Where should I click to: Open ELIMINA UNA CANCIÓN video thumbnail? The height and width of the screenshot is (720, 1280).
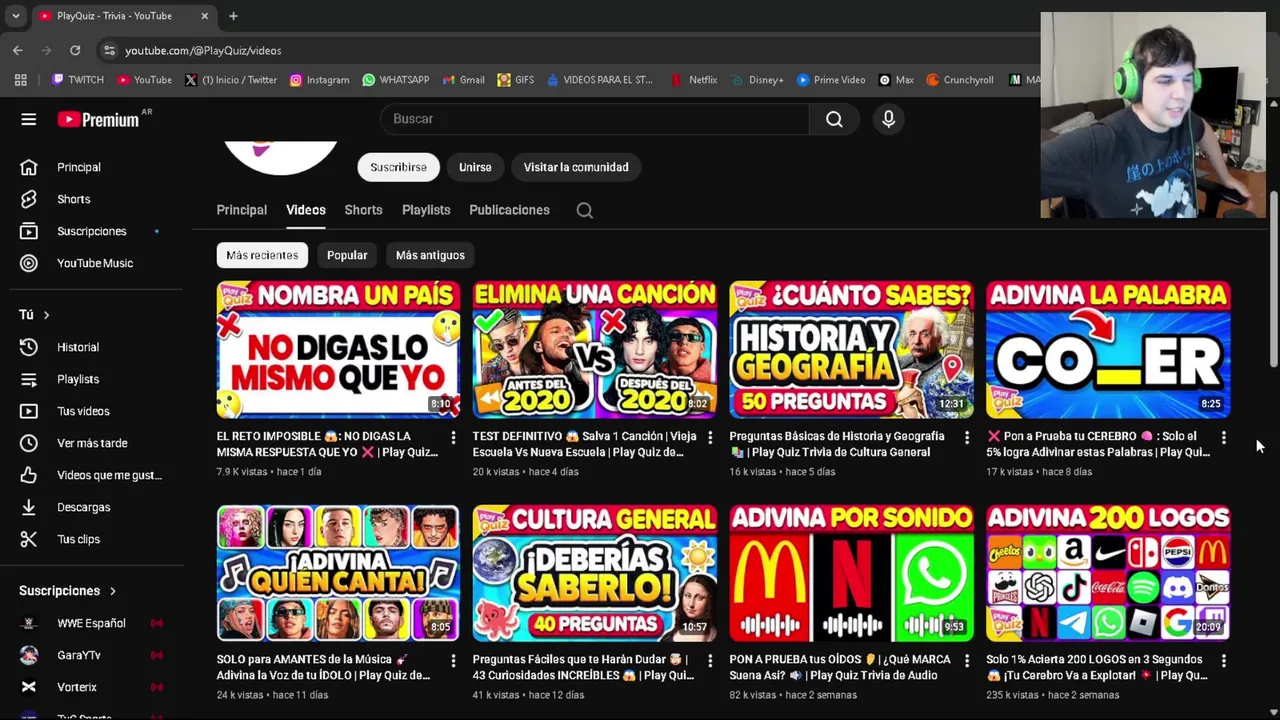point(595,349)
